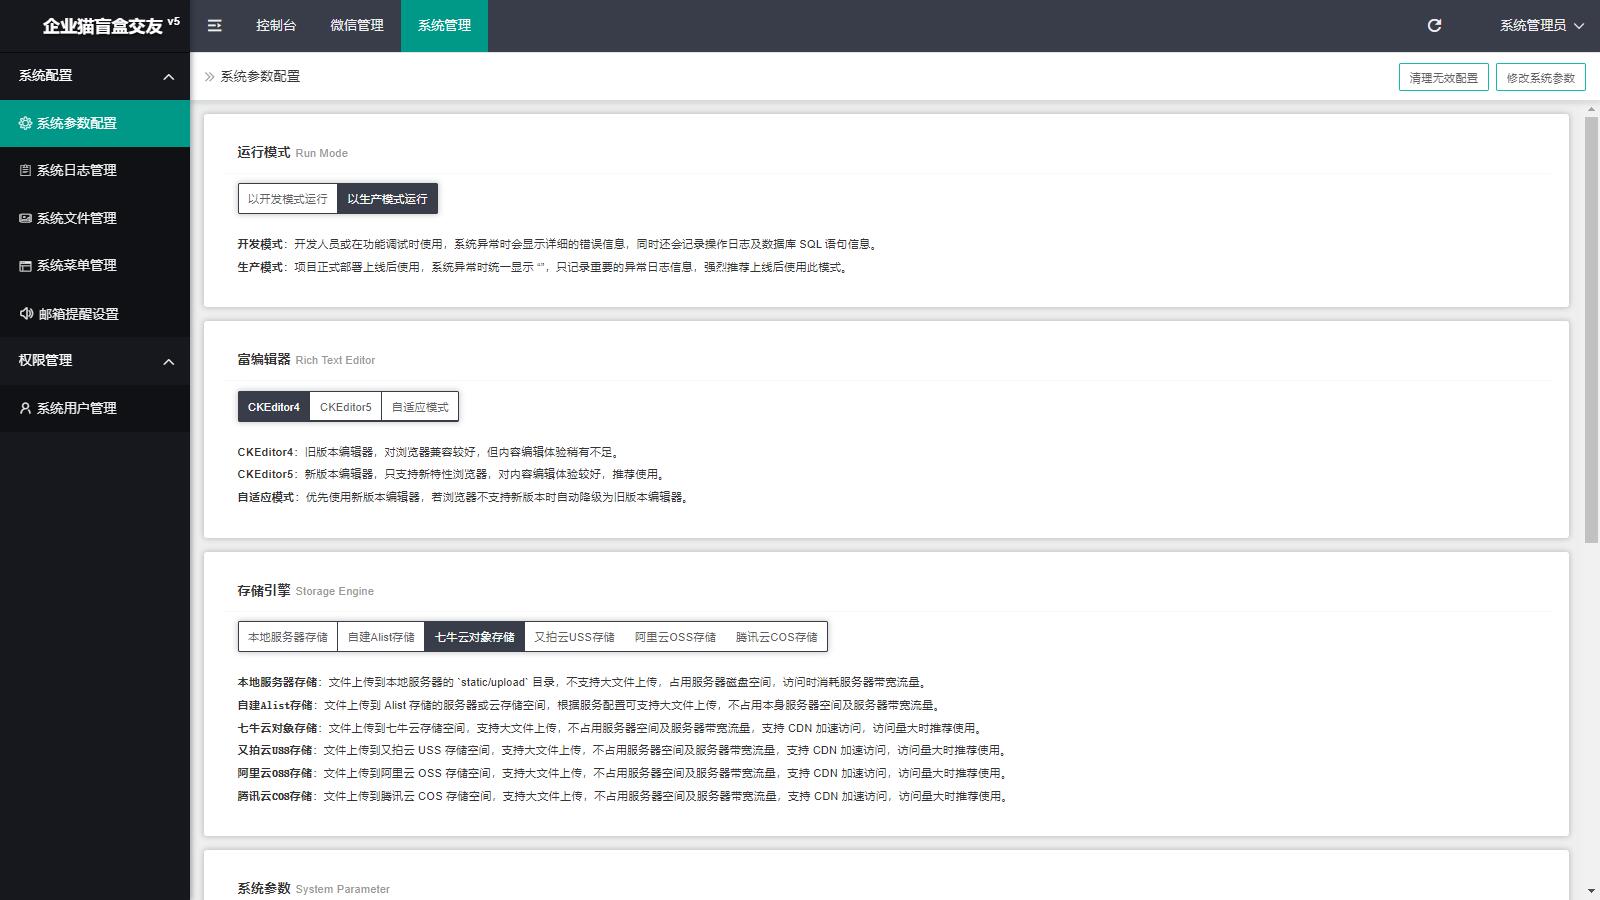Click the 邮箱提醒设置 speaker icon
This screenshot has height=900, width=1600.
coord(26,314)
